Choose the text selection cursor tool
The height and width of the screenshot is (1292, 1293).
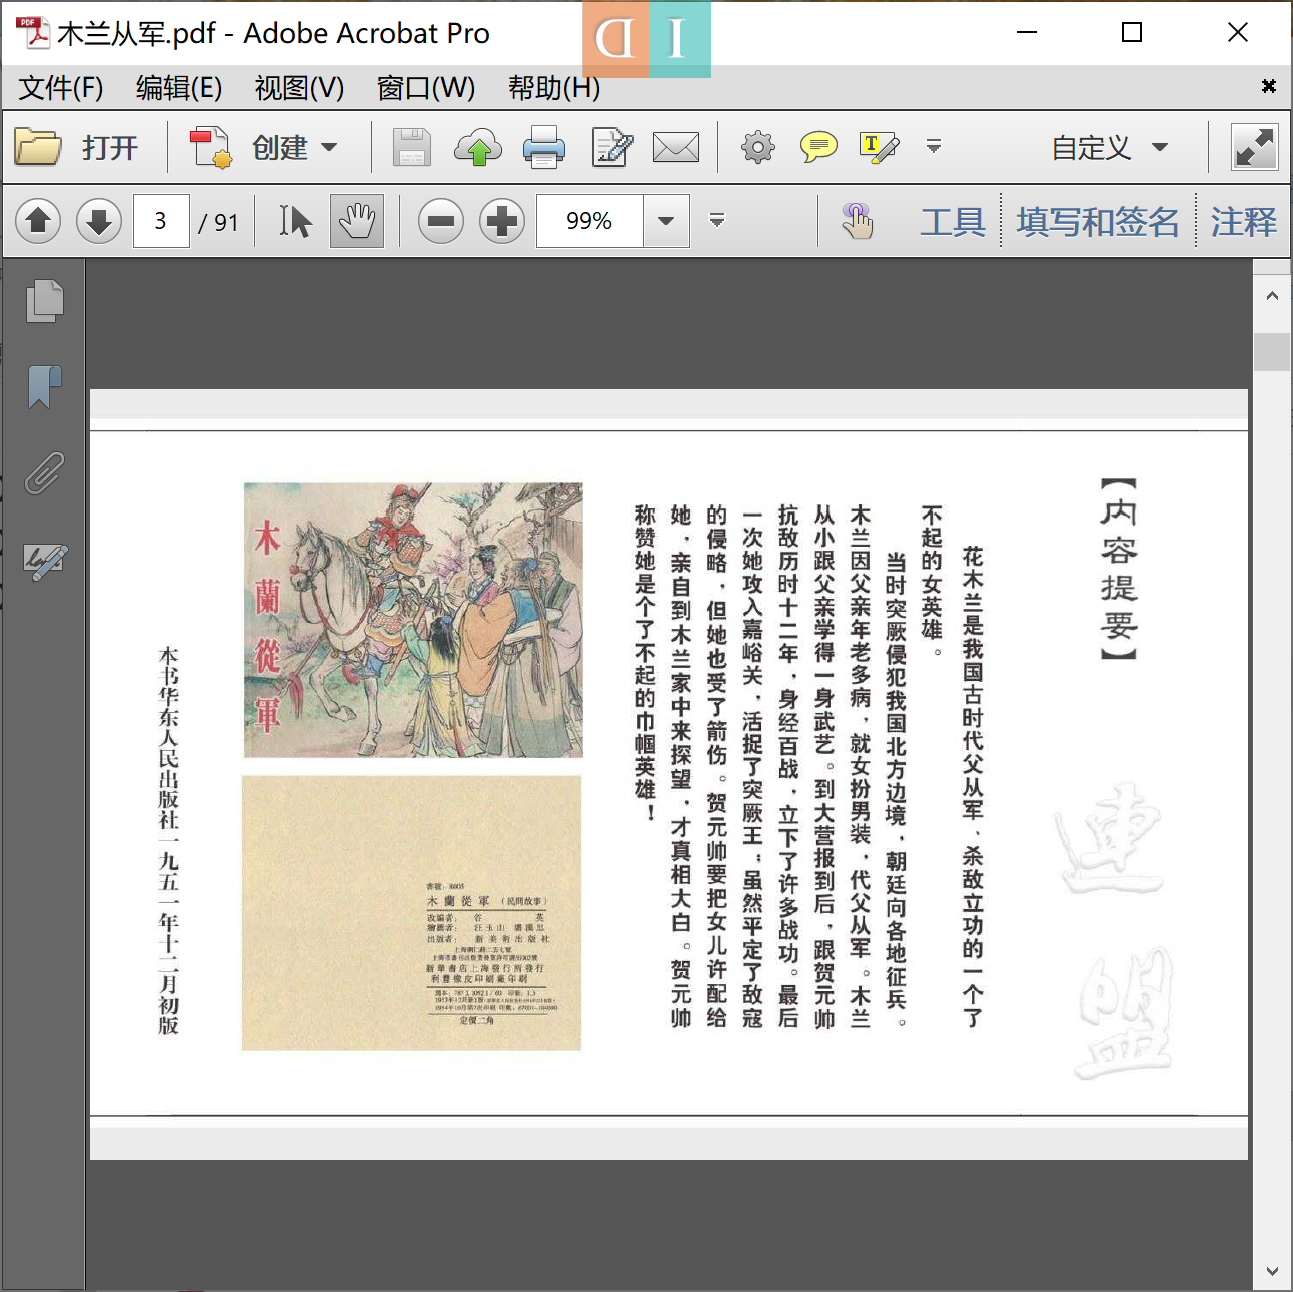[x=295, y=221]
